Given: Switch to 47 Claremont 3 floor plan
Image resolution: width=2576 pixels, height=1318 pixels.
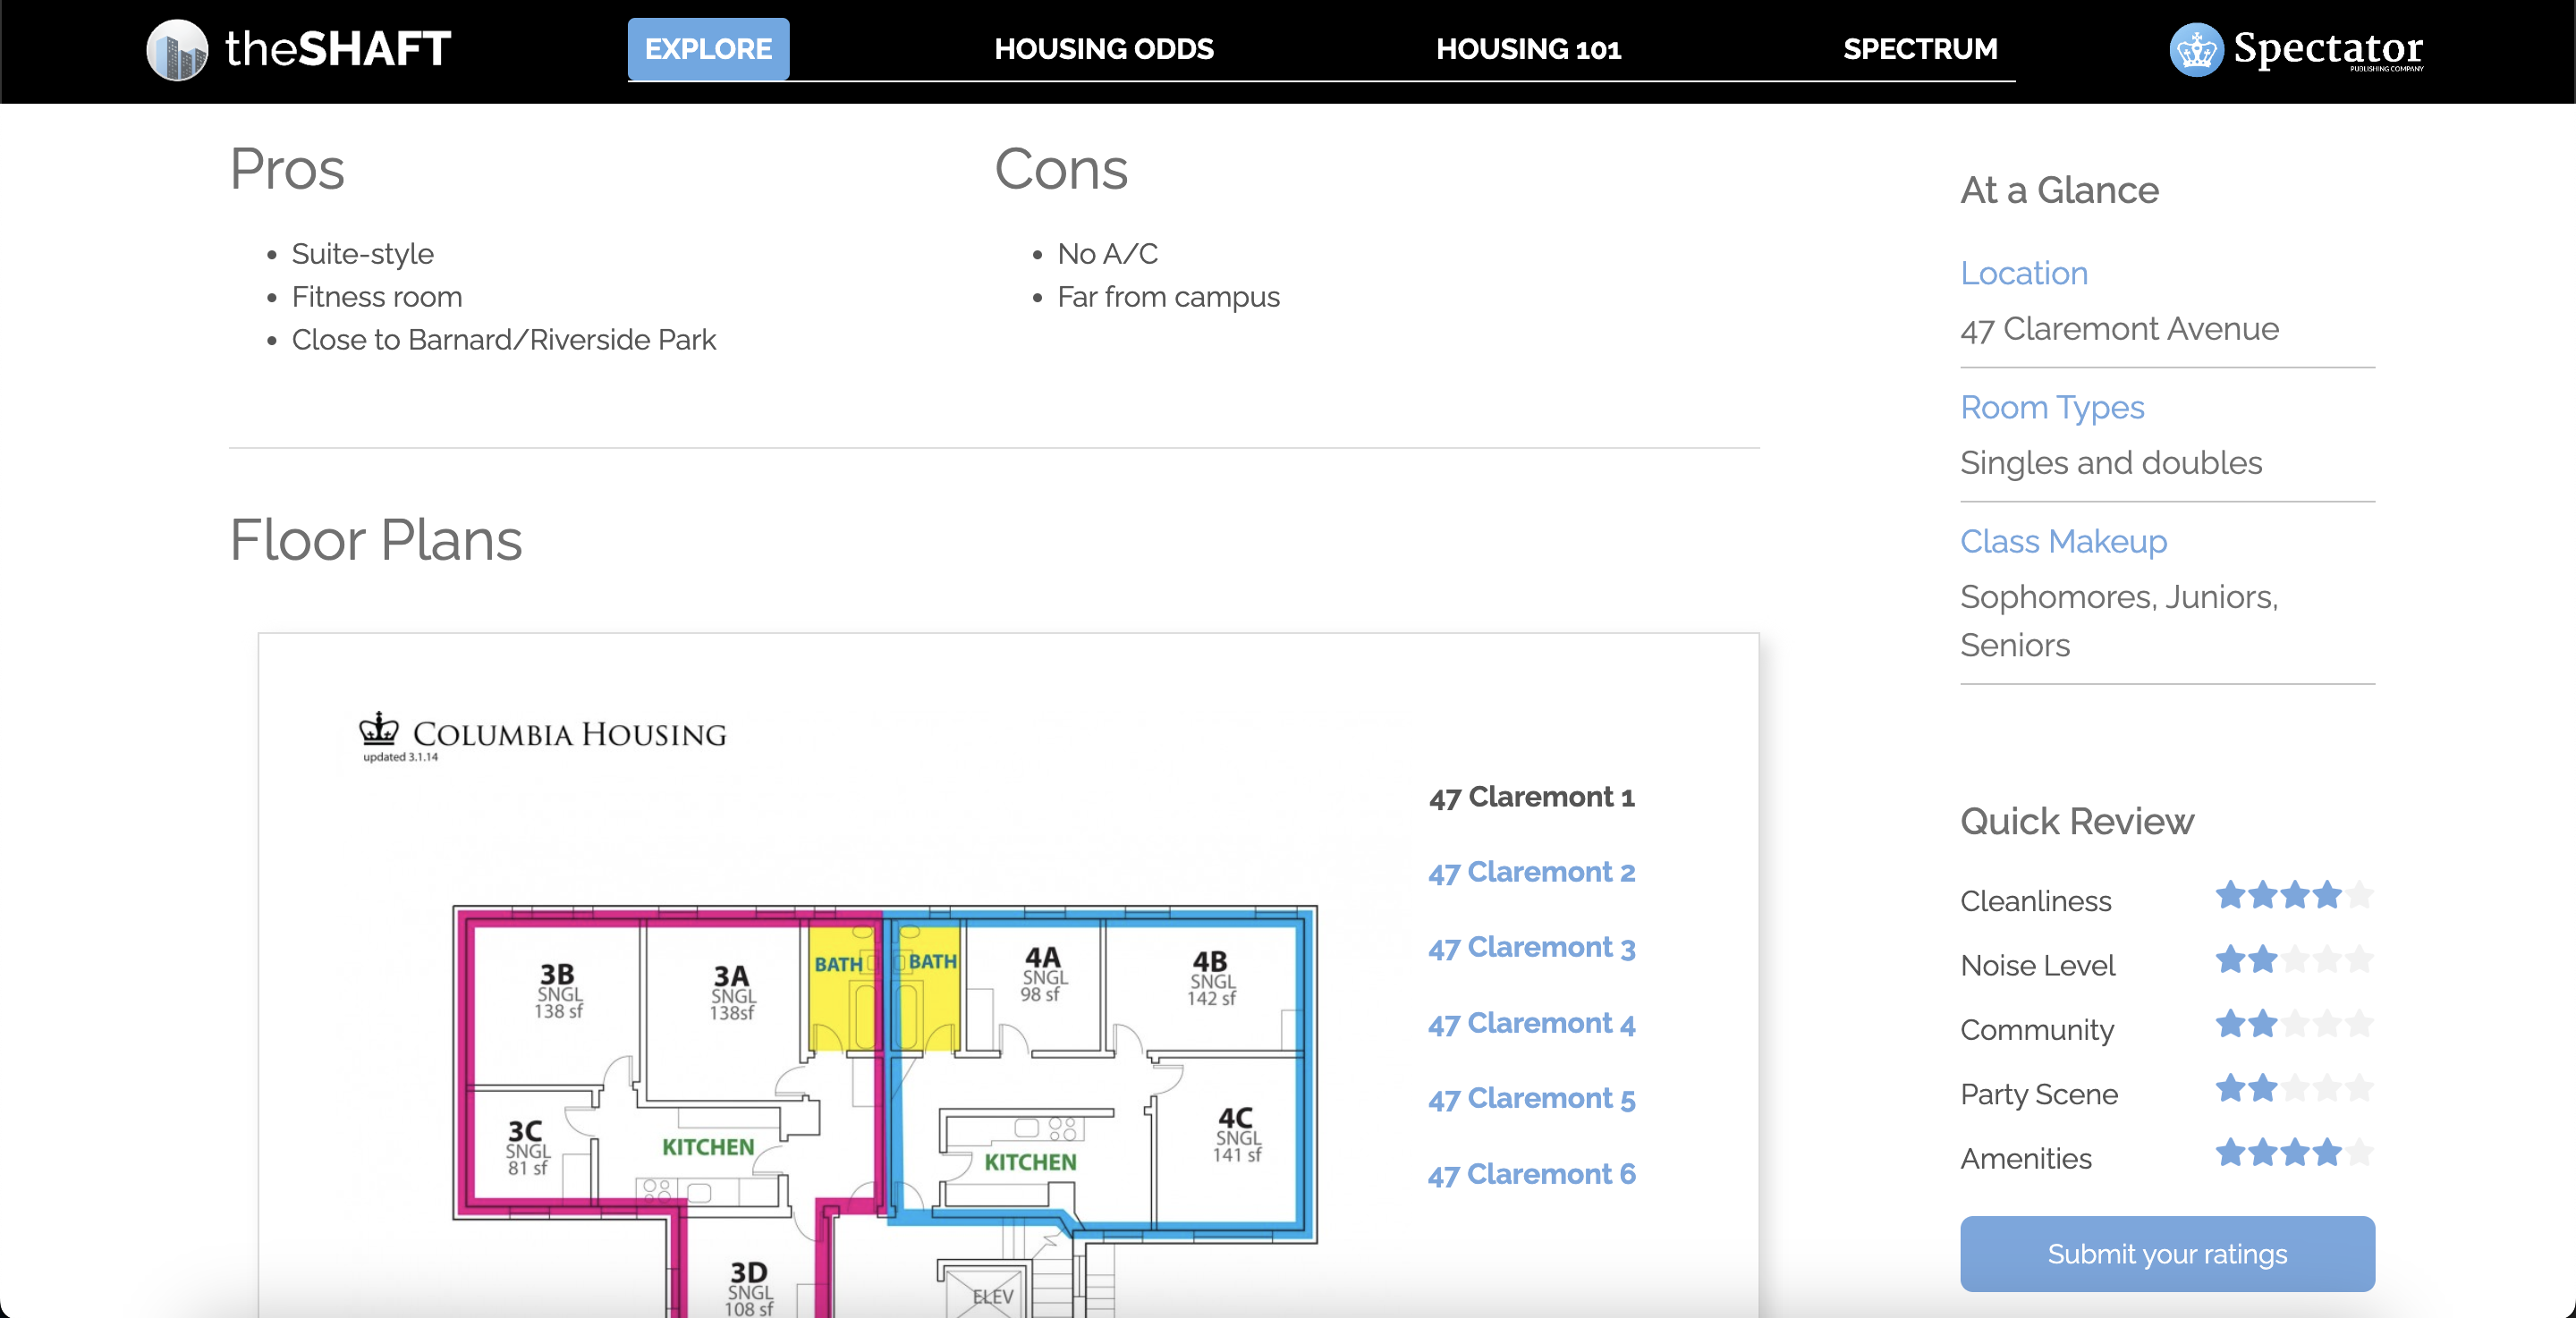Looking at the screenshot, I should tap(1531, 947).
